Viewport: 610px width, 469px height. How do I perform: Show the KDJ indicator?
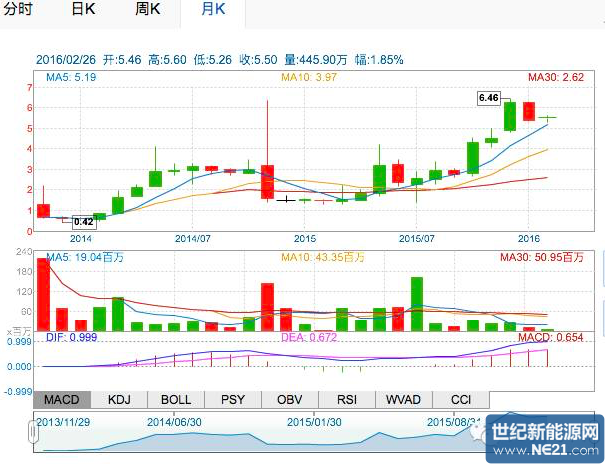pos(119,399)
